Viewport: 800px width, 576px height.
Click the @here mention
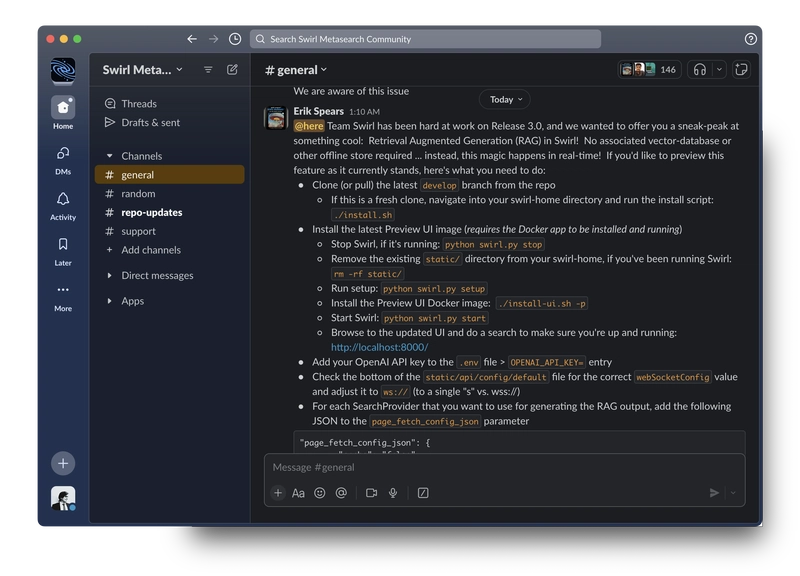(x=309, y=126)
